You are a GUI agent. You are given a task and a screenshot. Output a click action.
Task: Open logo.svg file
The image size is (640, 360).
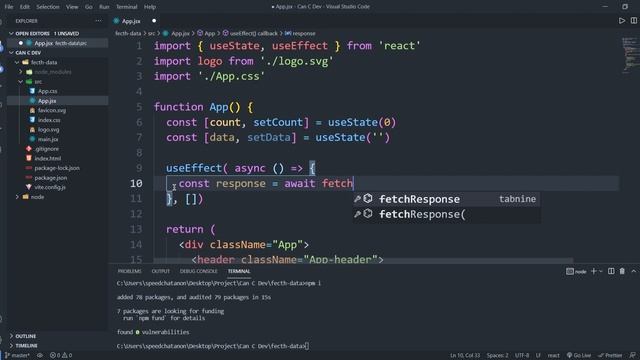[48, 129]
